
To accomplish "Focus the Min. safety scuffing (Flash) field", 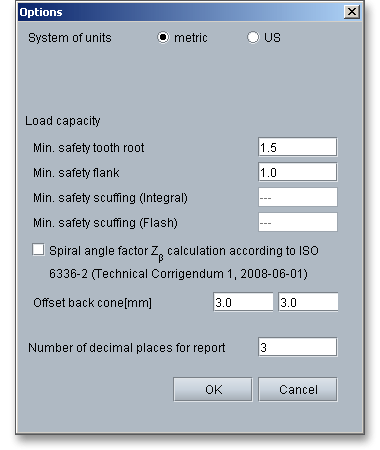I will [x=298, y=222].
